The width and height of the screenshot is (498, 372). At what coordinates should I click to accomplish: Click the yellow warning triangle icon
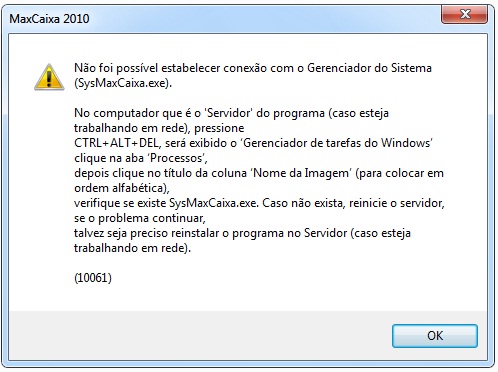(49, 77)
